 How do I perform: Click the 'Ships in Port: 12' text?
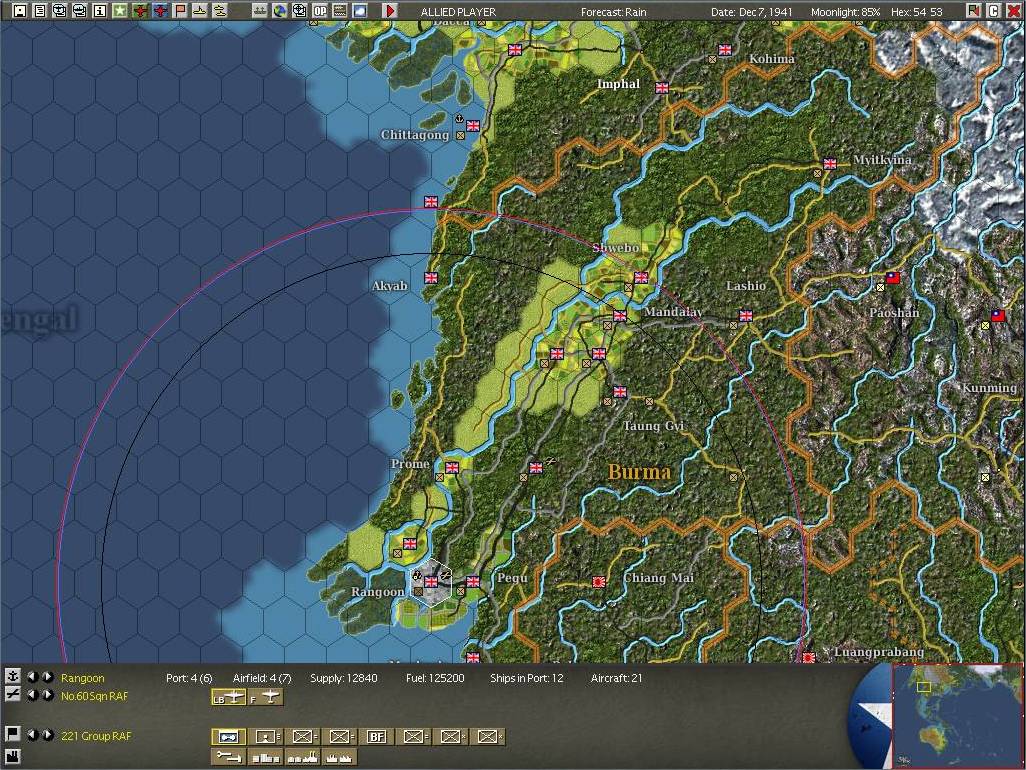(527, 678)
